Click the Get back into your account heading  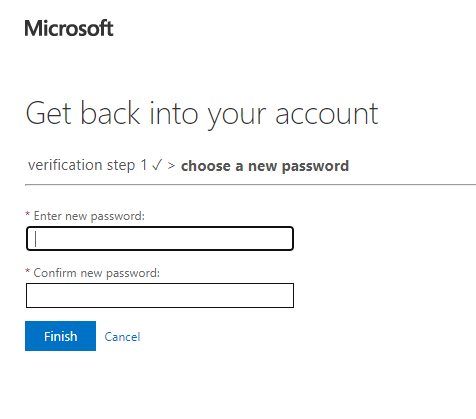[202, 114]
